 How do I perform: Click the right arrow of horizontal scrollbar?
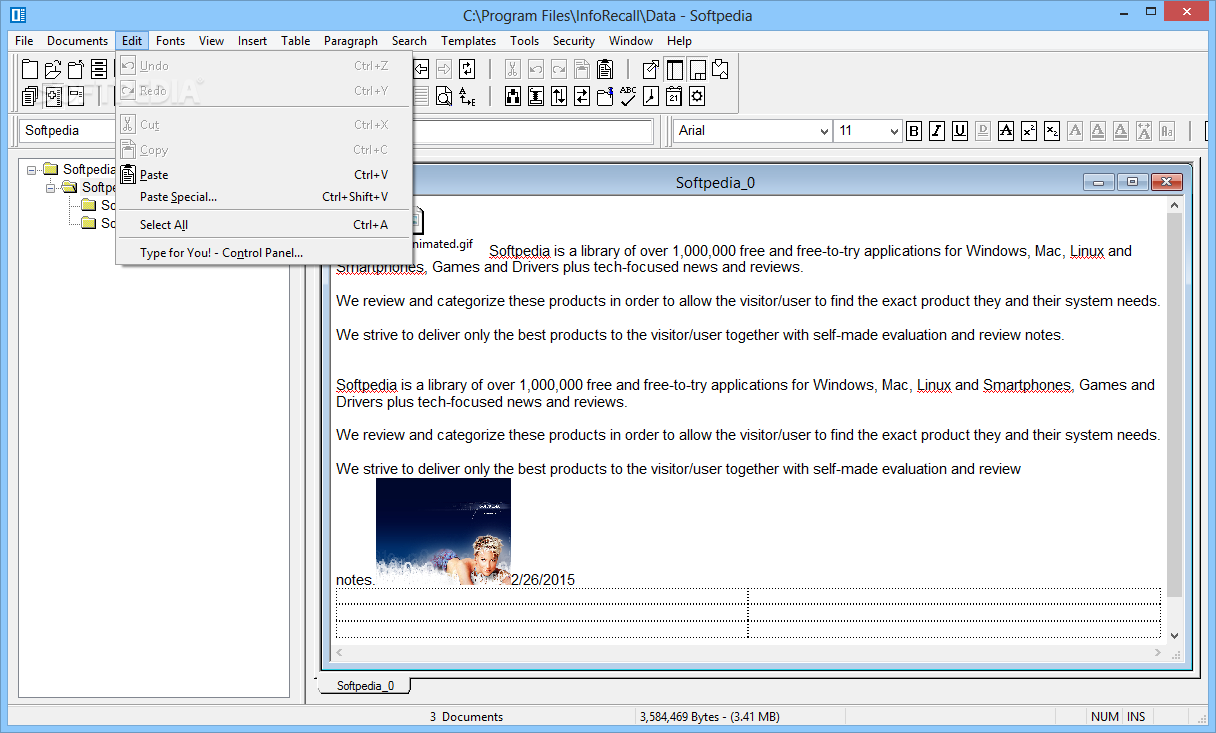coord(1158,652)
